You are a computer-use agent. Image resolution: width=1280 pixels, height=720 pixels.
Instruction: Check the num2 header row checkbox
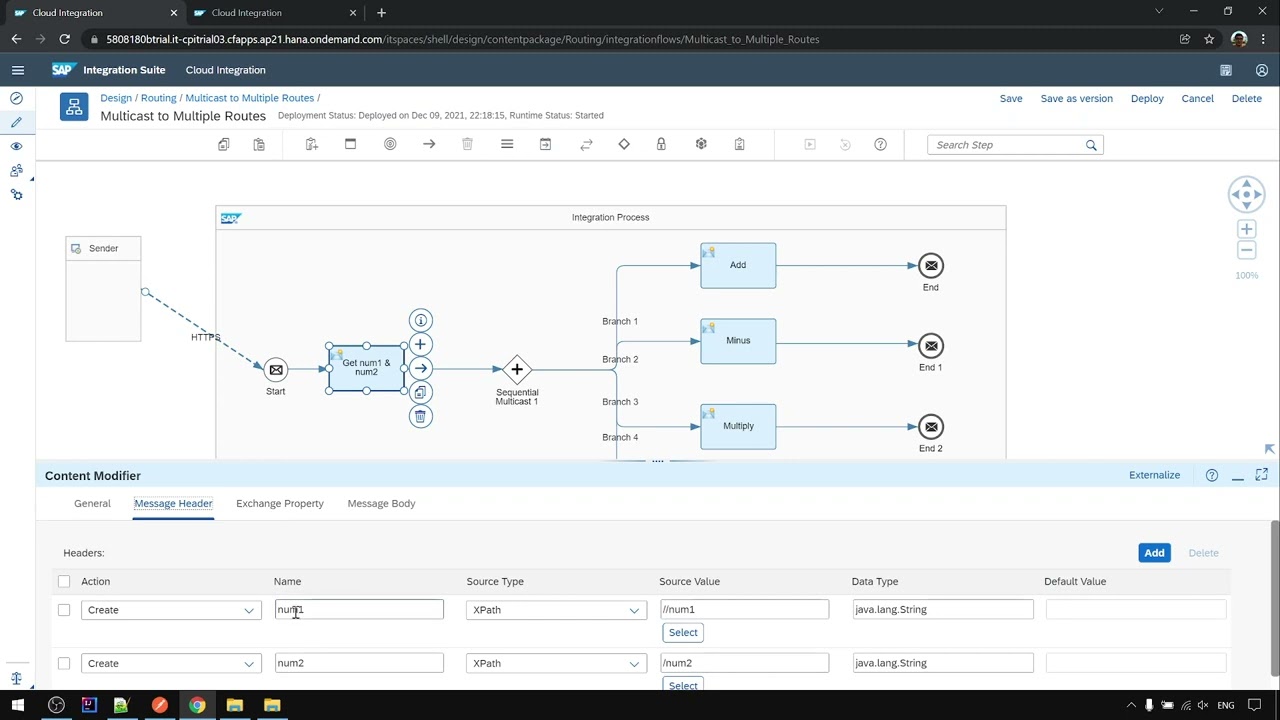coord(64,663)
